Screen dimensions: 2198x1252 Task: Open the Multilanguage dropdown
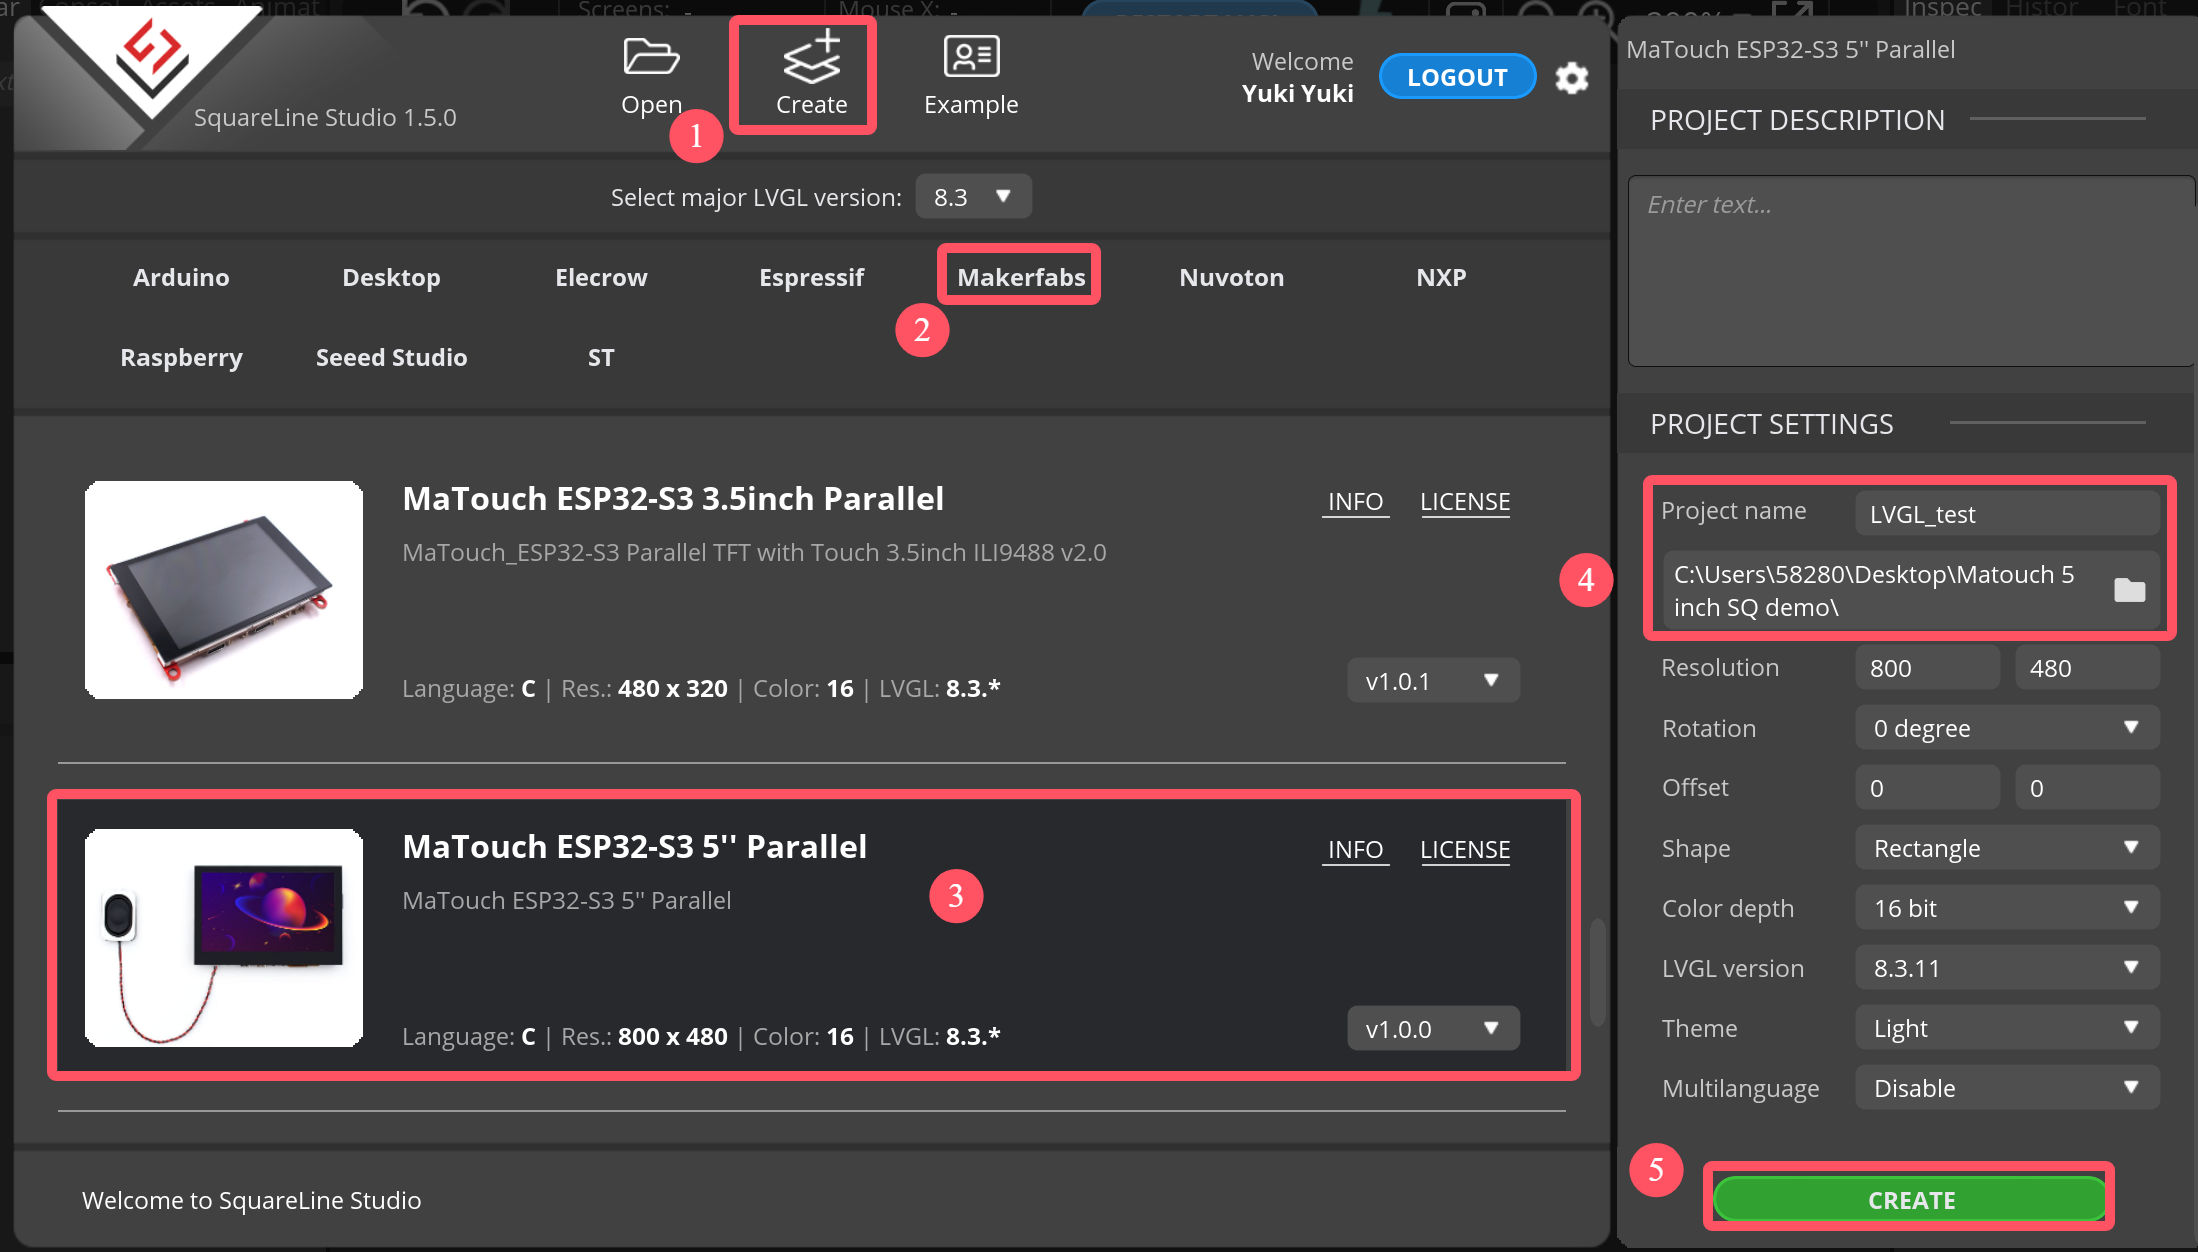point(2007,1088)
